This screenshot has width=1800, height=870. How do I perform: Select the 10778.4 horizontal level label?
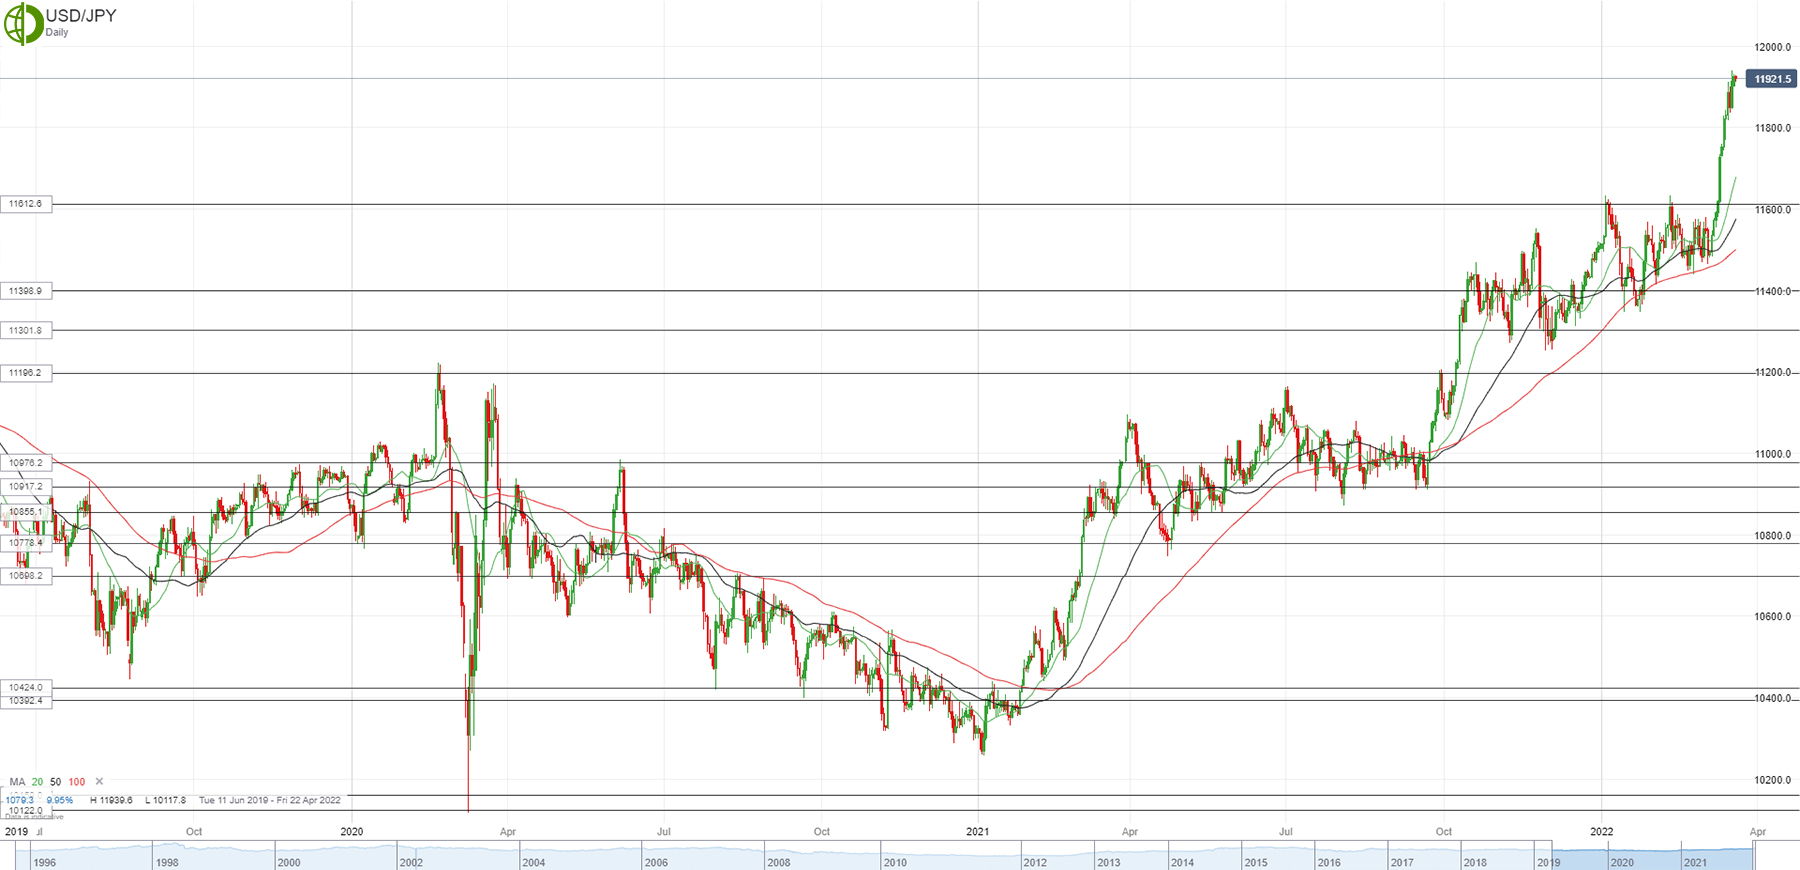click(24, 543)
